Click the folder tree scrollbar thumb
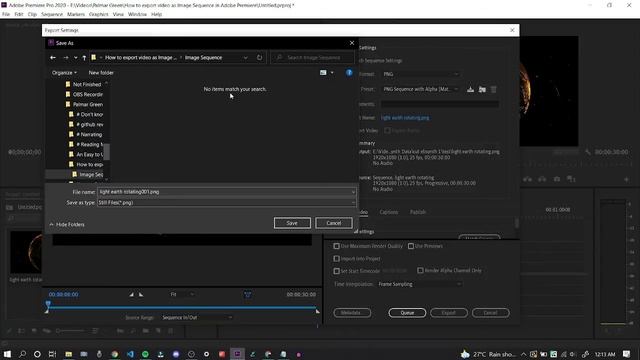Screen dimensions: 640x360 (107, 152)
